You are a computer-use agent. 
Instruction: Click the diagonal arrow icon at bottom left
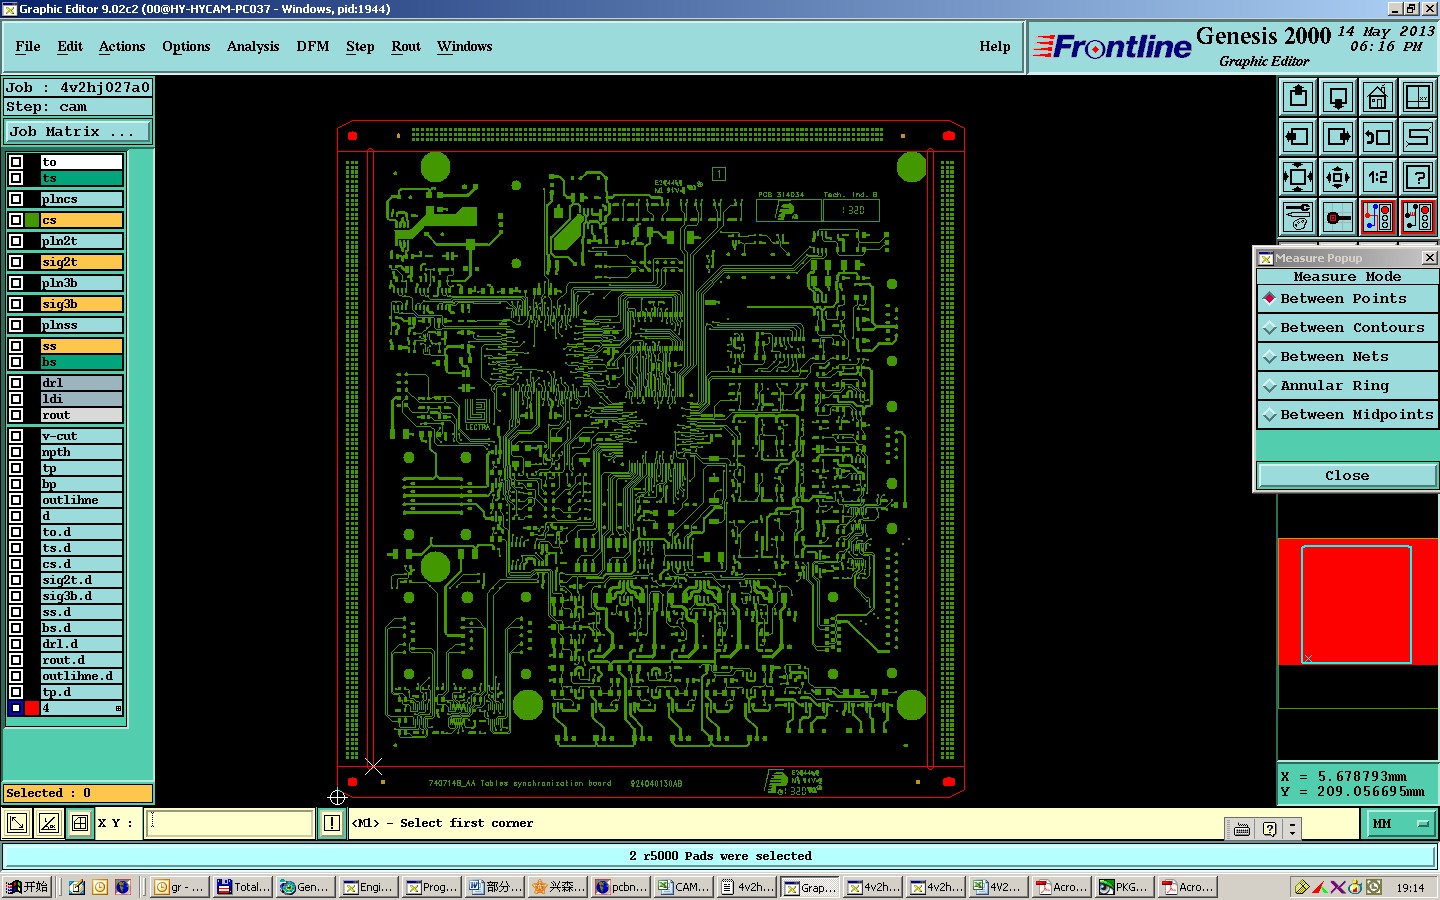(x=17, y=823)
